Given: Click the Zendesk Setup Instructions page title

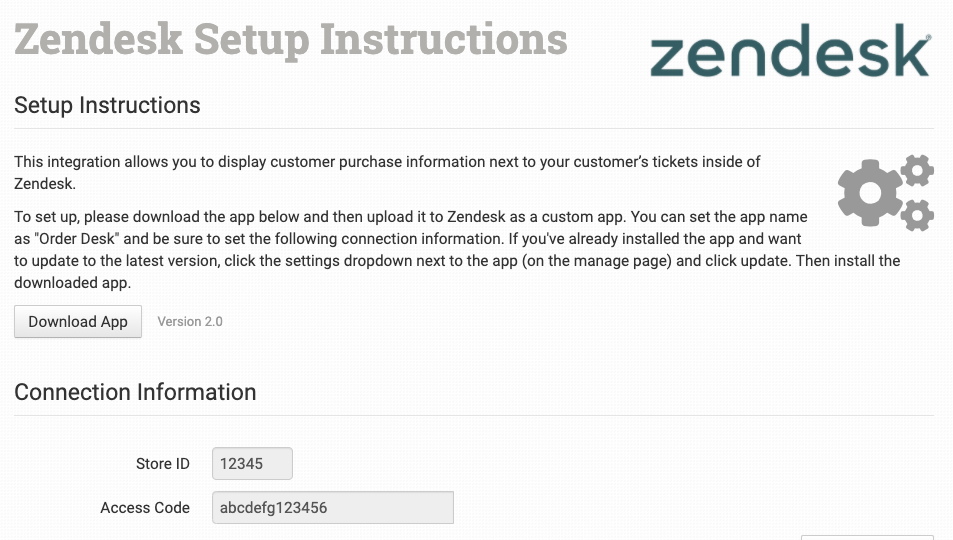Looking at the screenshot, I should [x=291, y=40].
